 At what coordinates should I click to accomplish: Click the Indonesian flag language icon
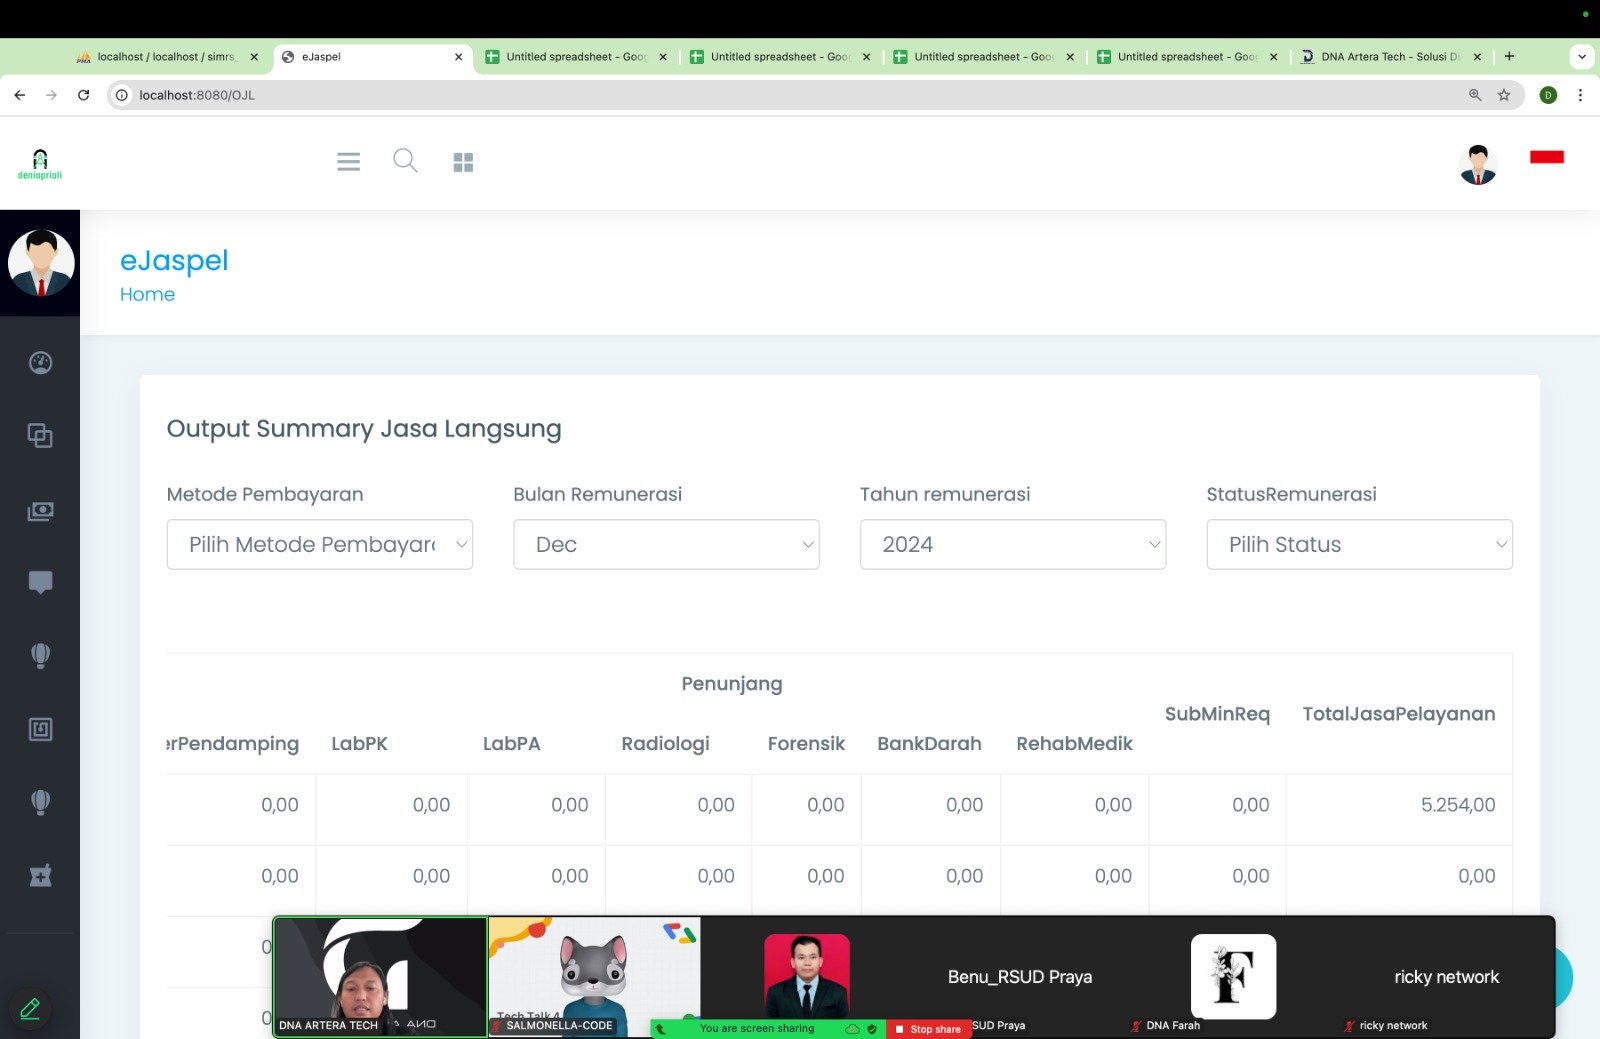[1546, 157]
